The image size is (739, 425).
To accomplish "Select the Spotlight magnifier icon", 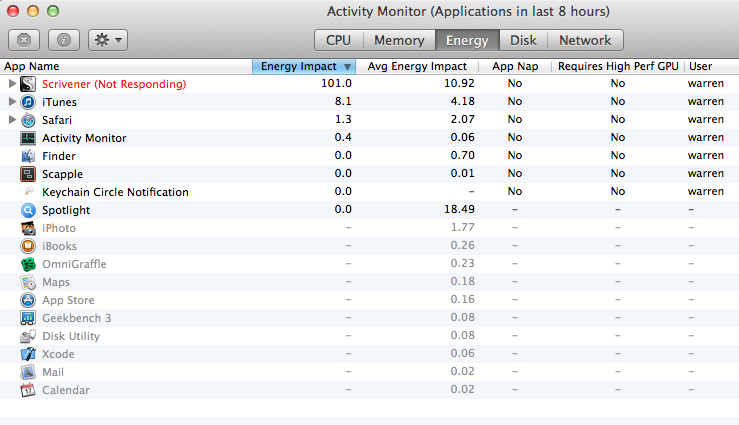I will tap(28, 210).
